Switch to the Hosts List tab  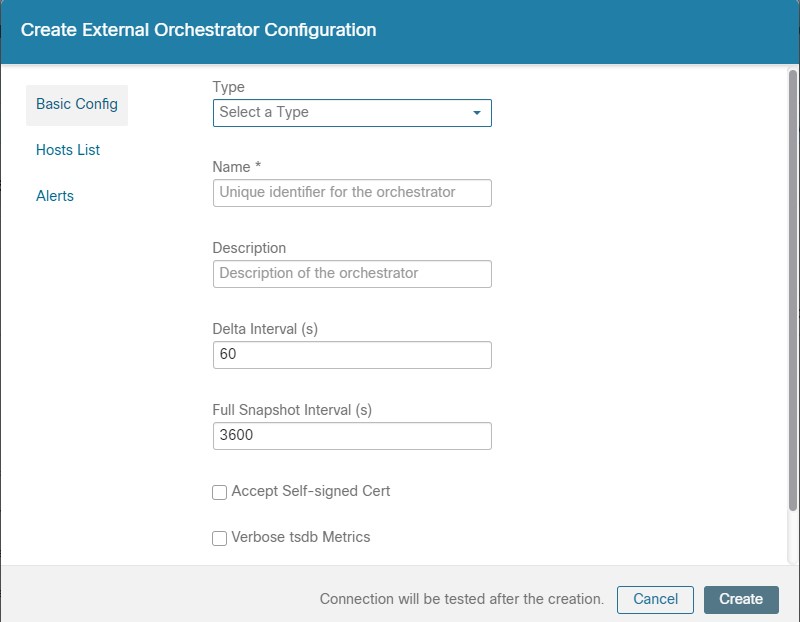tap(68, 150)
